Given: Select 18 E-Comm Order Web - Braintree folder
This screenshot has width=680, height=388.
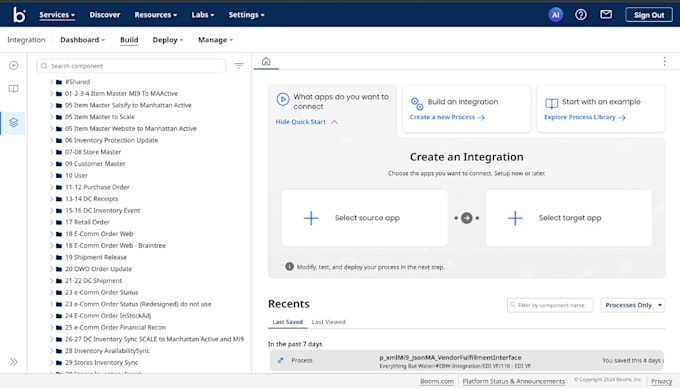Looking at the screenshot, I should pyautogui.click(x=115, y=246).
